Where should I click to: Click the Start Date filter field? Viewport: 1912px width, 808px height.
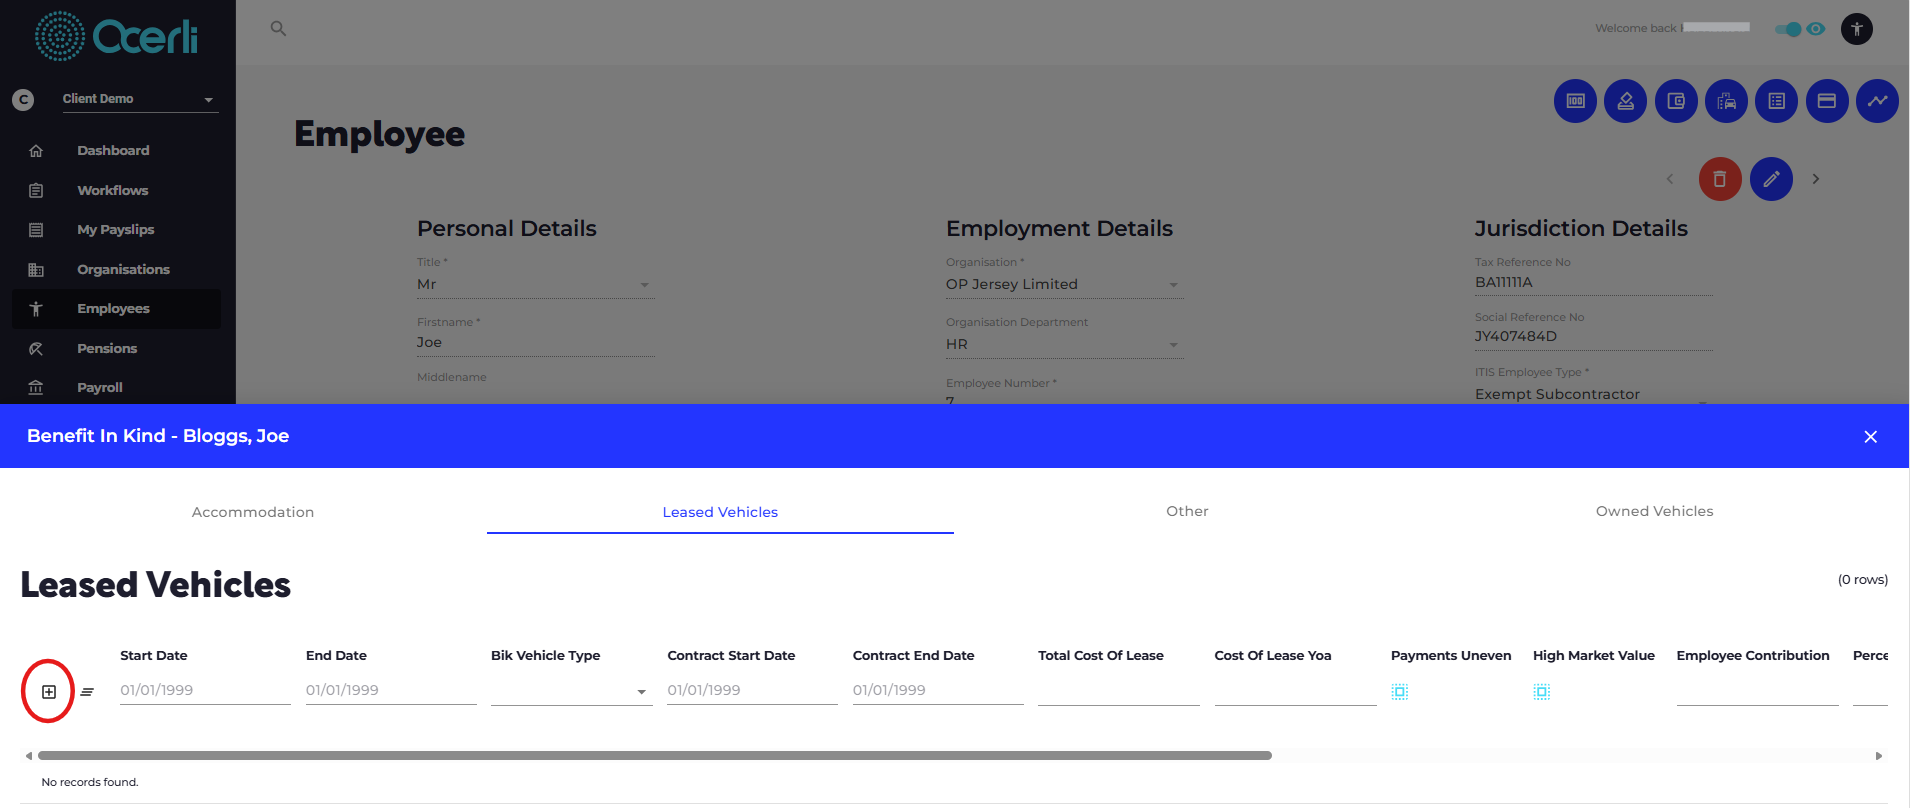point(205,690)
